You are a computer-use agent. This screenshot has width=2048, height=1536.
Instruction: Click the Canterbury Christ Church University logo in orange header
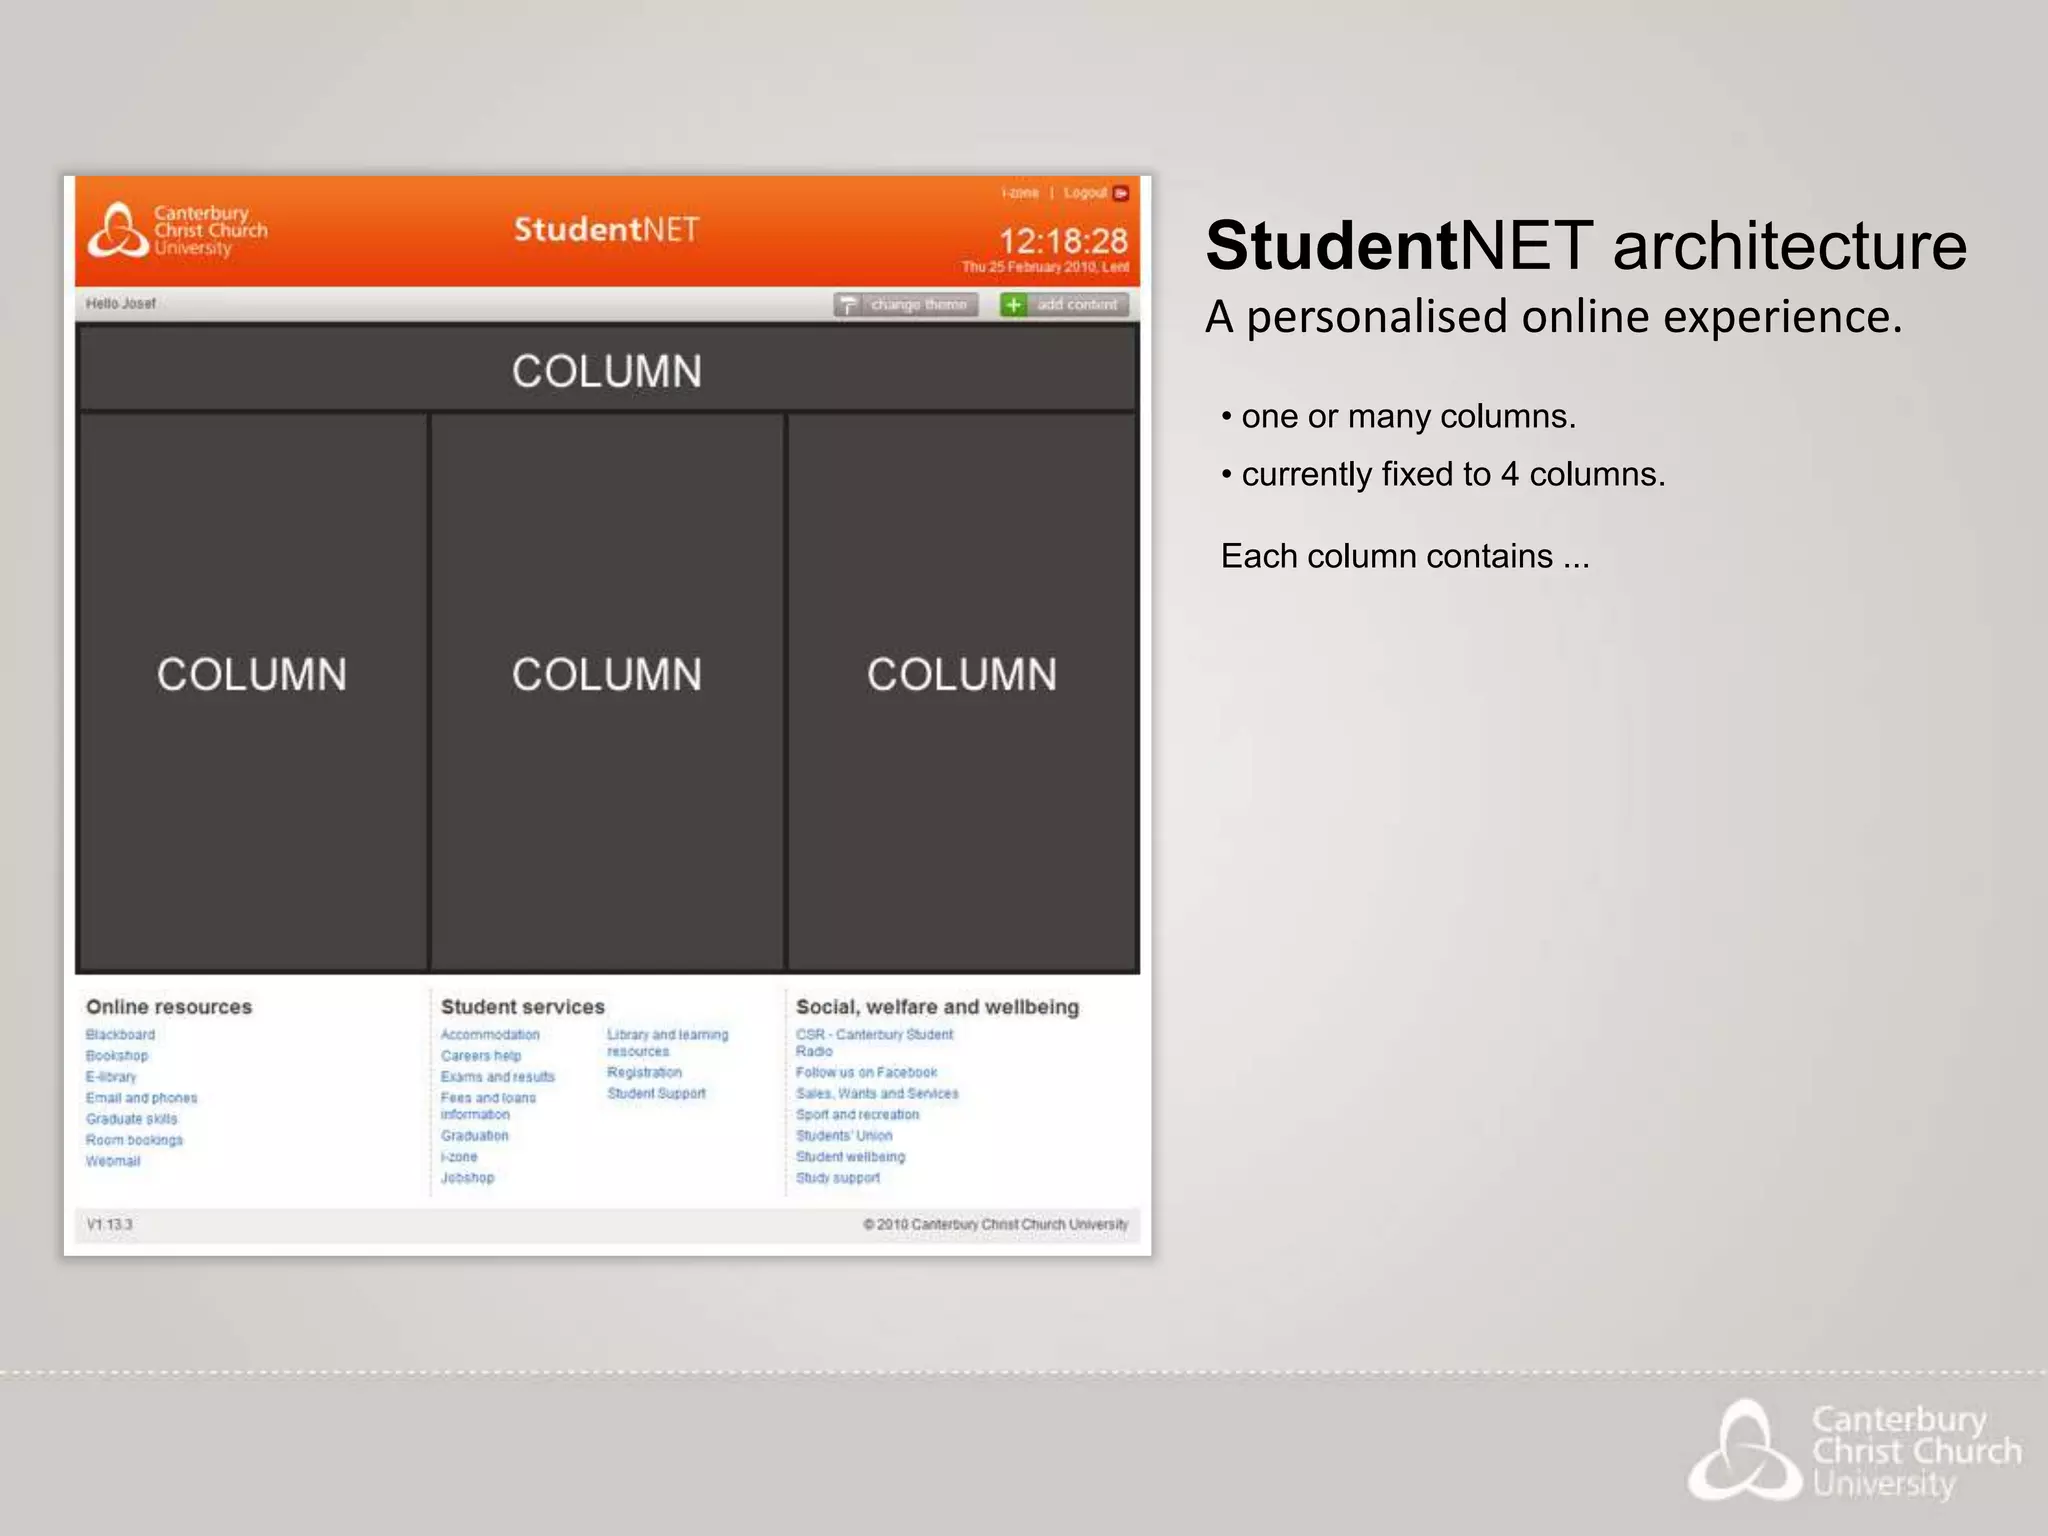(178, 231)
